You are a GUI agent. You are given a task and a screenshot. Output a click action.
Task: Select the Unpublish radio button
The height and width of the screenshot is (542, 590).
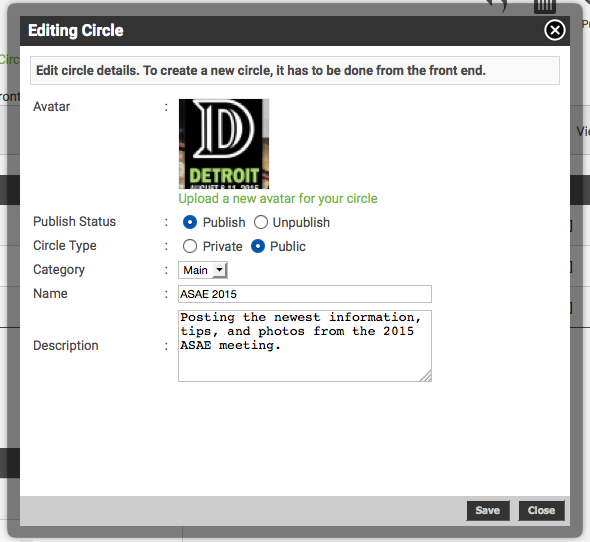point(261,222)
